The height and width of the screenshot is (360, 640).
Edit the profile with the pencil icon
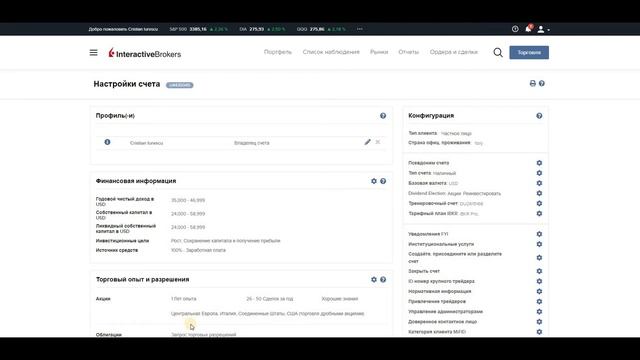point(367,142)
